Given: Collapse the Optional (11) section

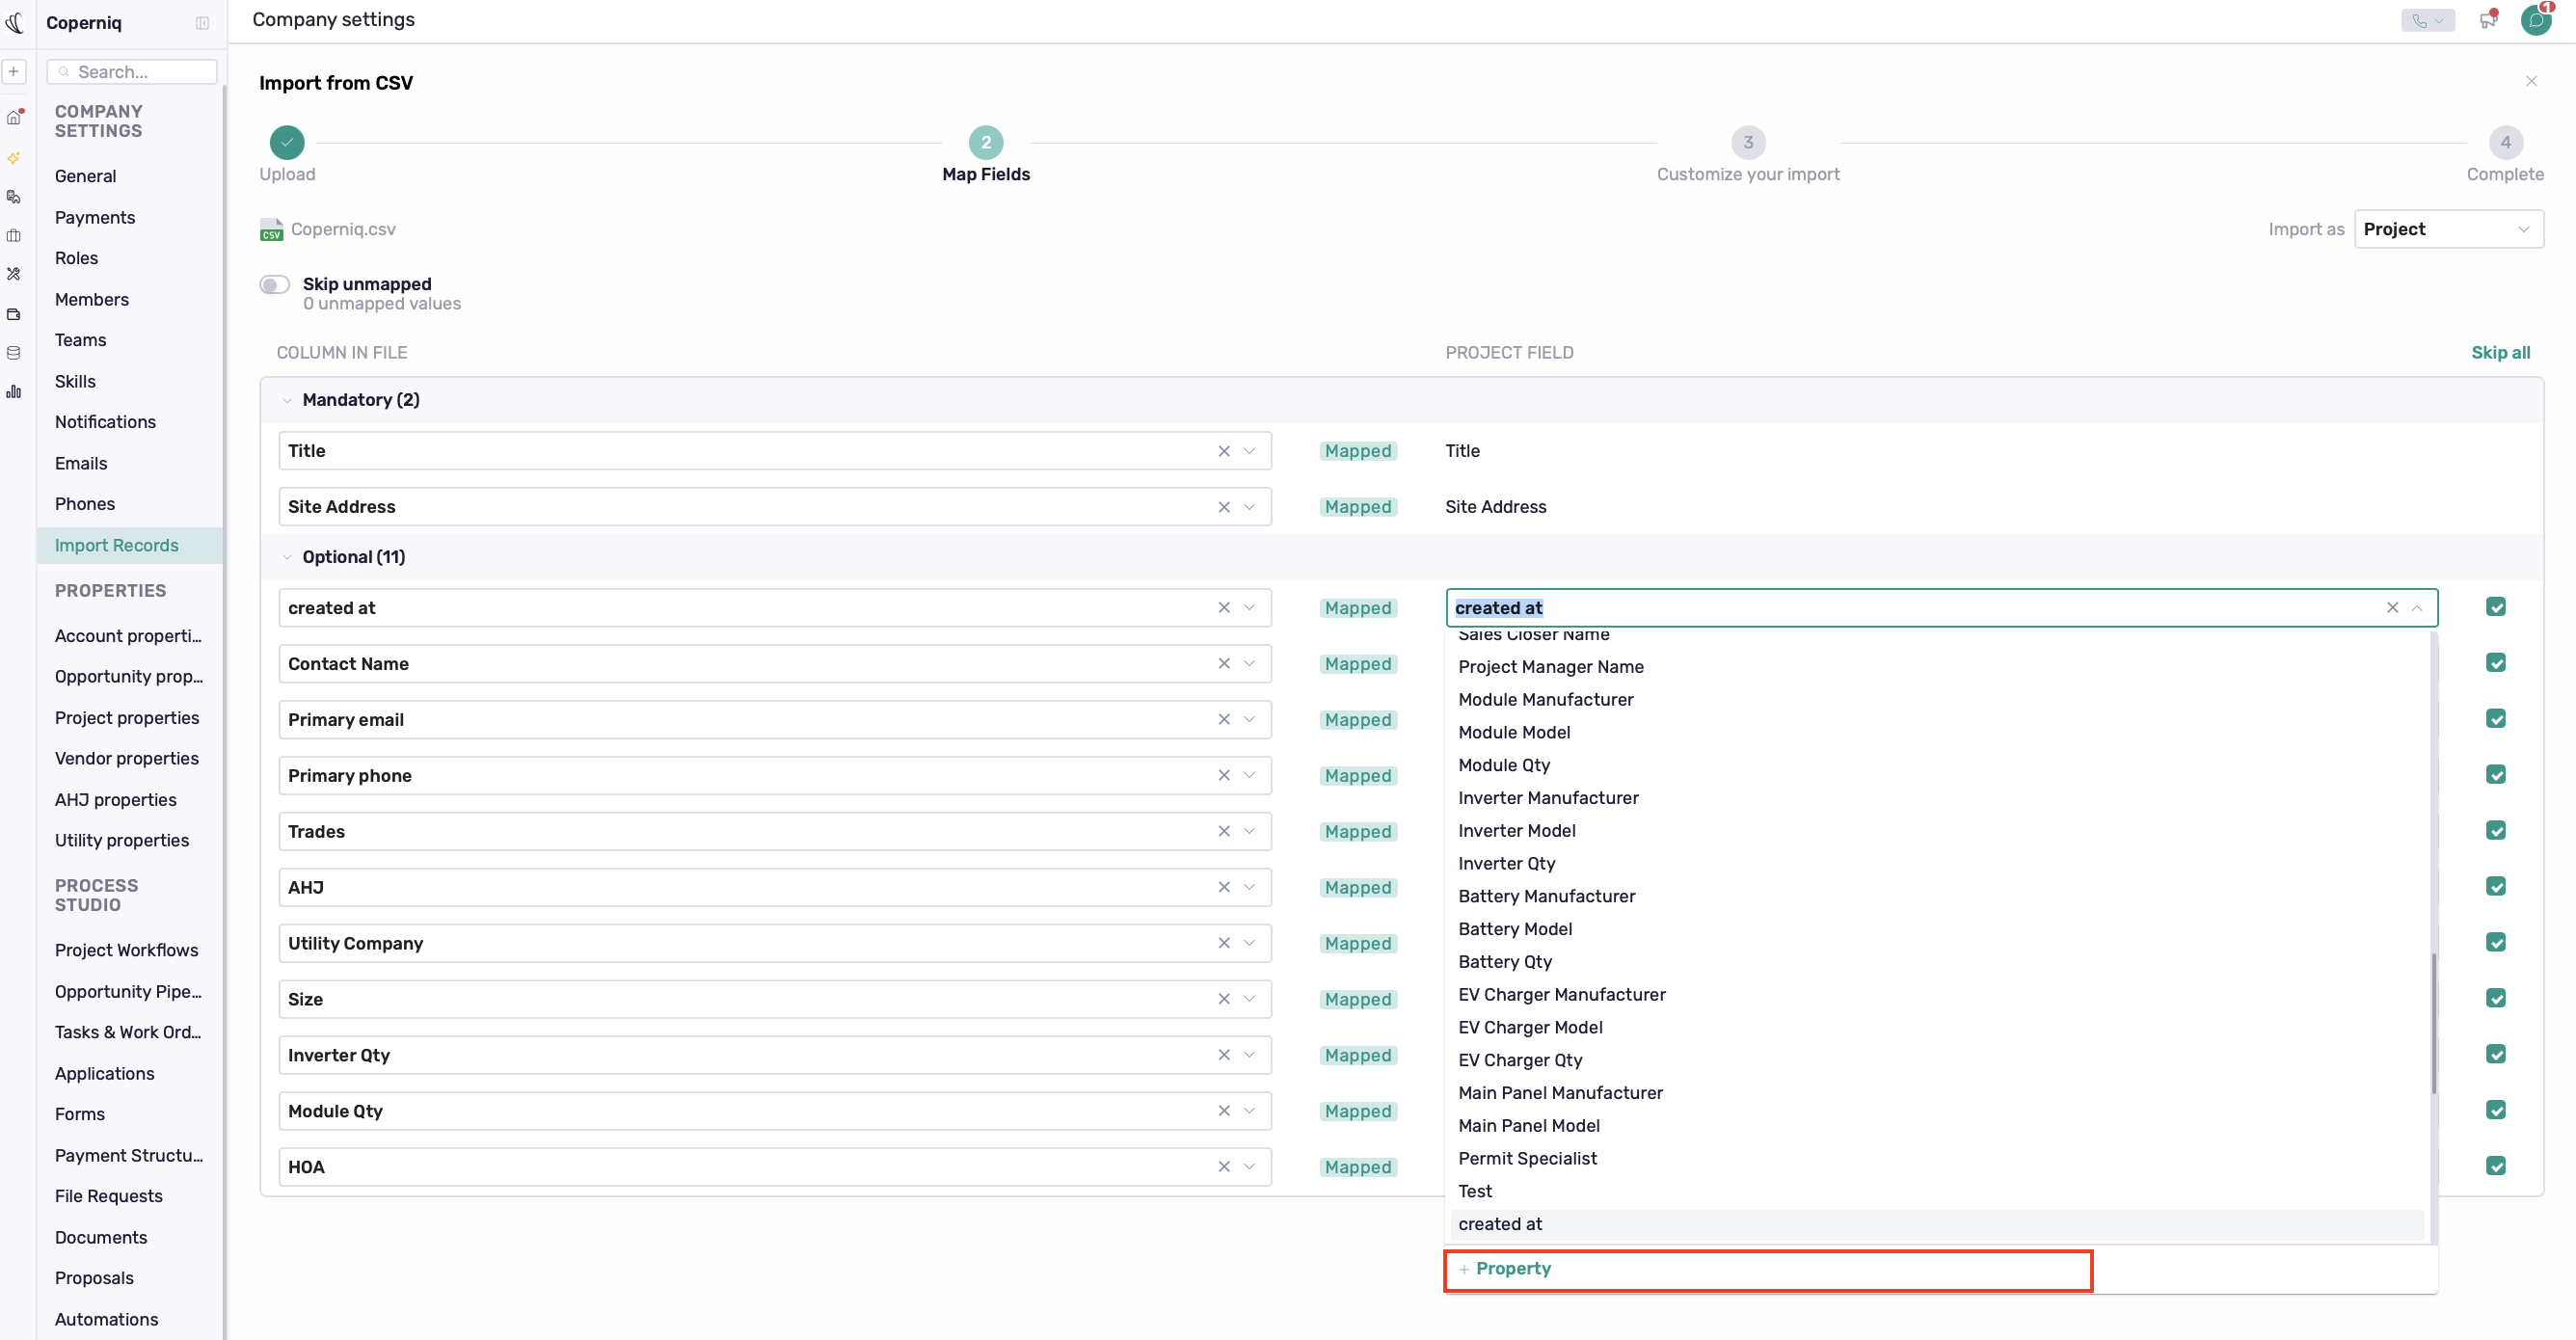Looking at the screenshot, I should [x=287, y=557].
